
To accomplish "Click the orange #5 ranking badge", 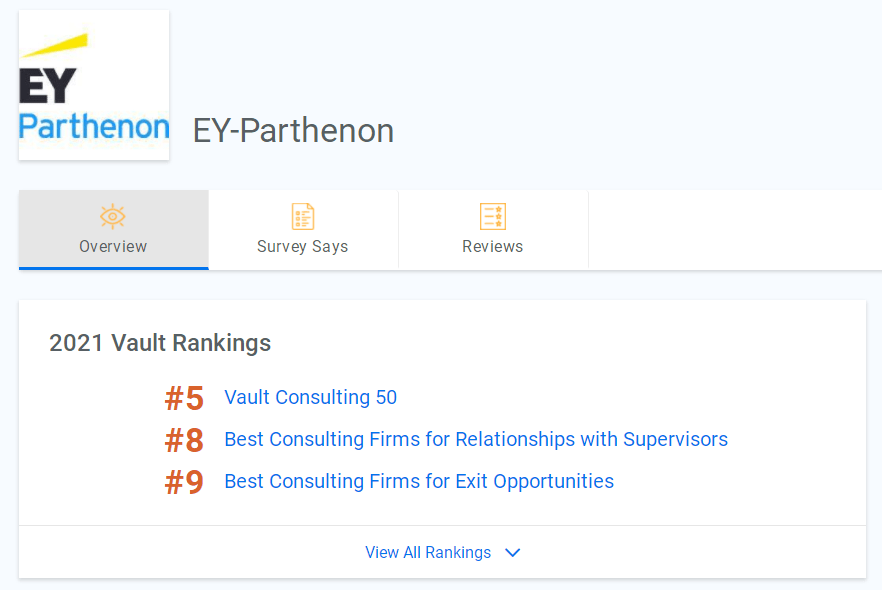I will tap(184, 398).
